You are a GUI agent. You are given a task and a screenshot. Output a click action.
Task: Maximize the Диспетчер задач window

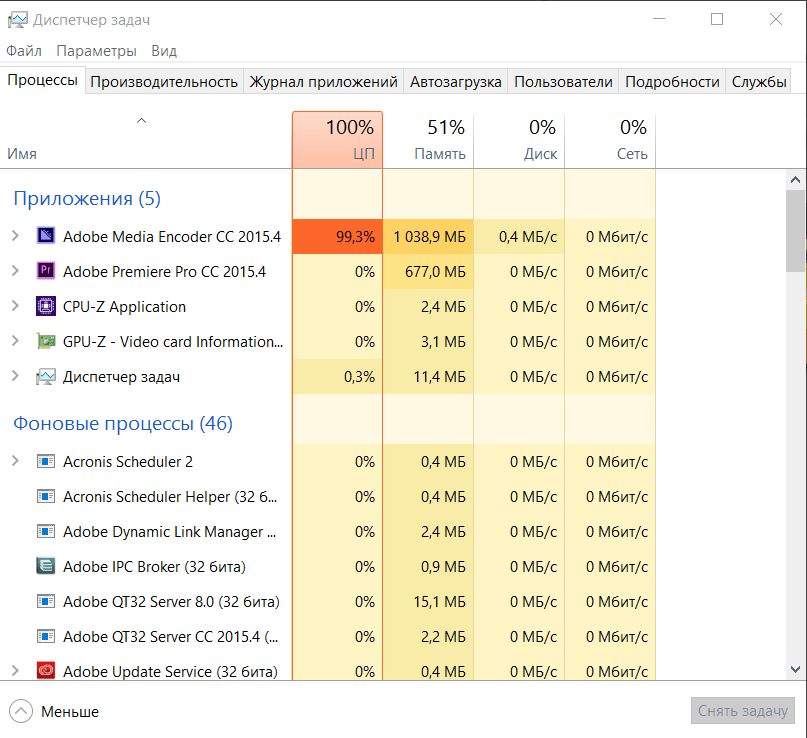(x=717, y=20)
